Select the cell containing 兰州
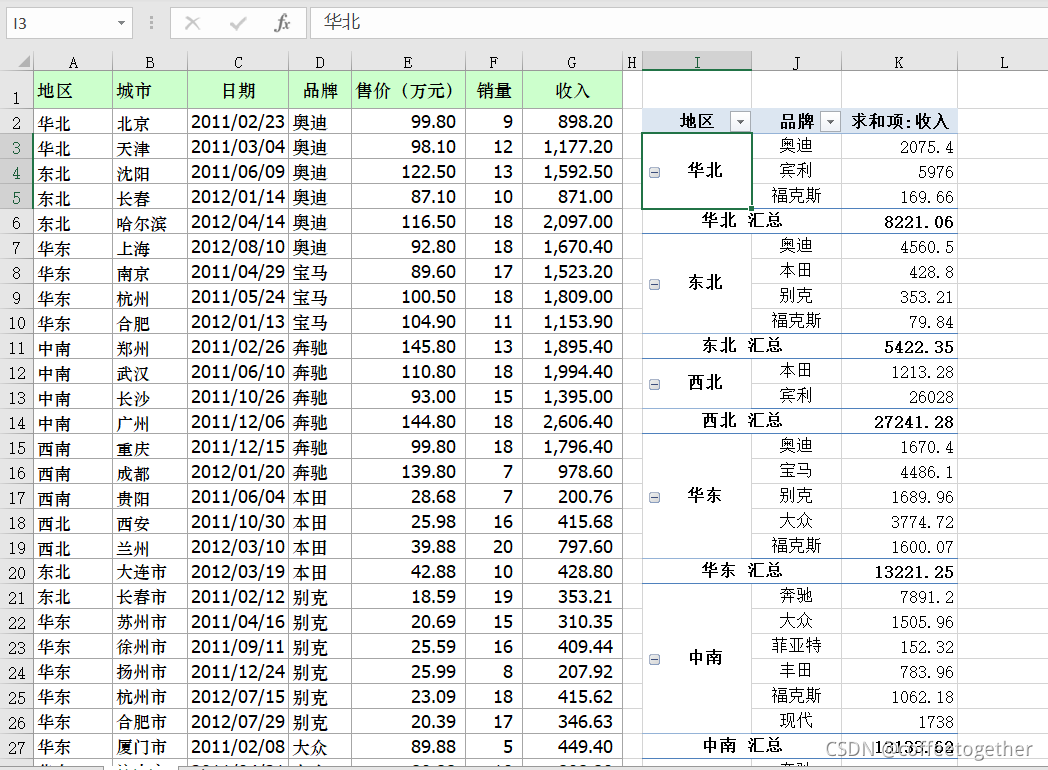Image resolution: width=1048 pixels, height=770 pixels. click(x=150, y=548)
